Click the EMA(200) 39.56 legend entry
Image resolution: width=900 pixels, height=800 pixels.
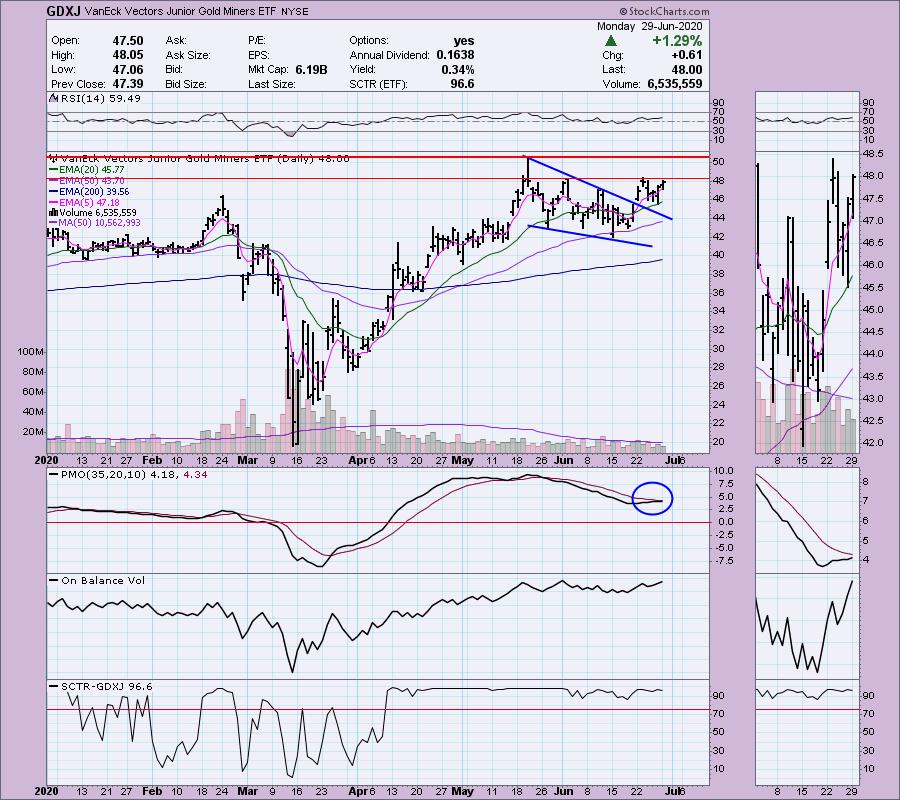[x=90, y=192]
